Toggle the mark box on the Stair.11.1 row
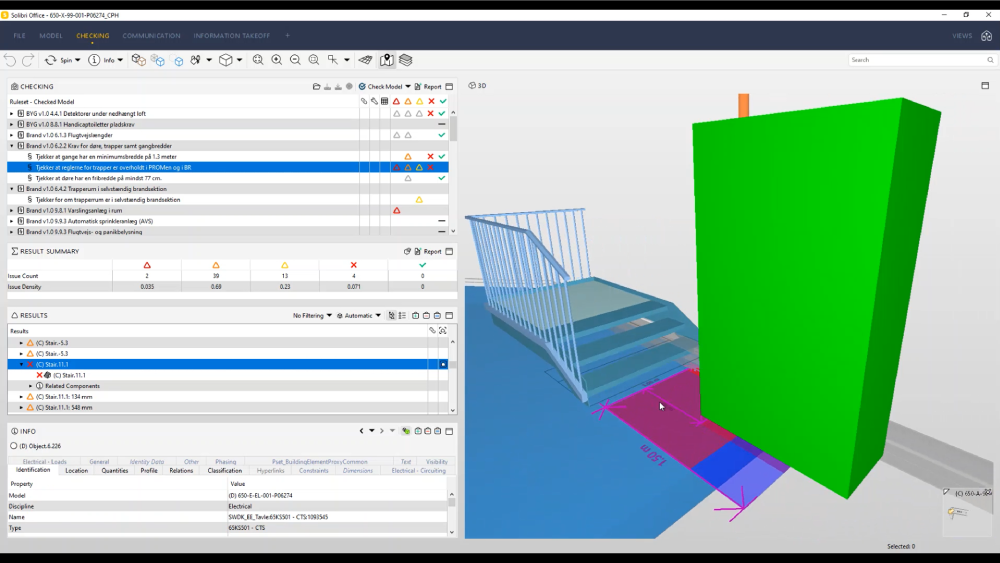Screen dimensions: 1000x563 pos(443,364)
